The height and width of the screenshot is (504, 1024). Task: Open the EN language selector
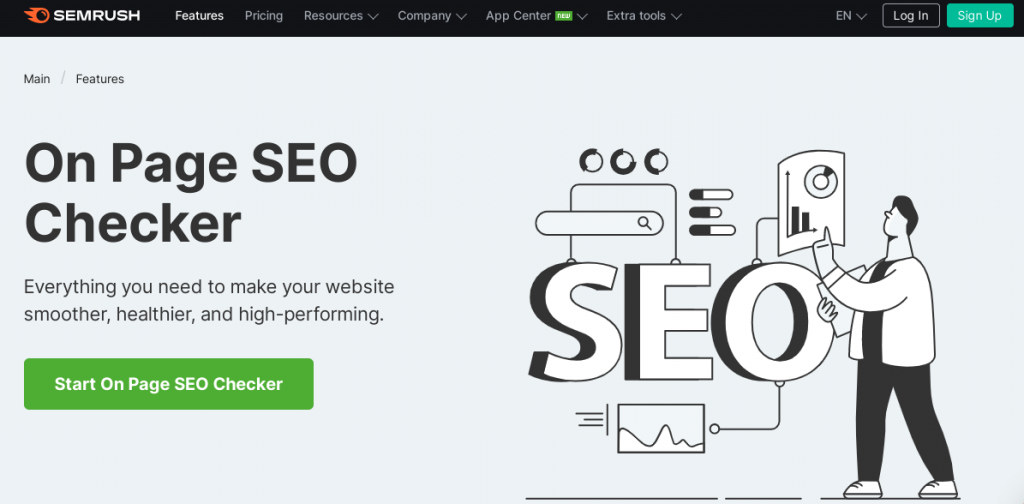[x=851, y=16]
